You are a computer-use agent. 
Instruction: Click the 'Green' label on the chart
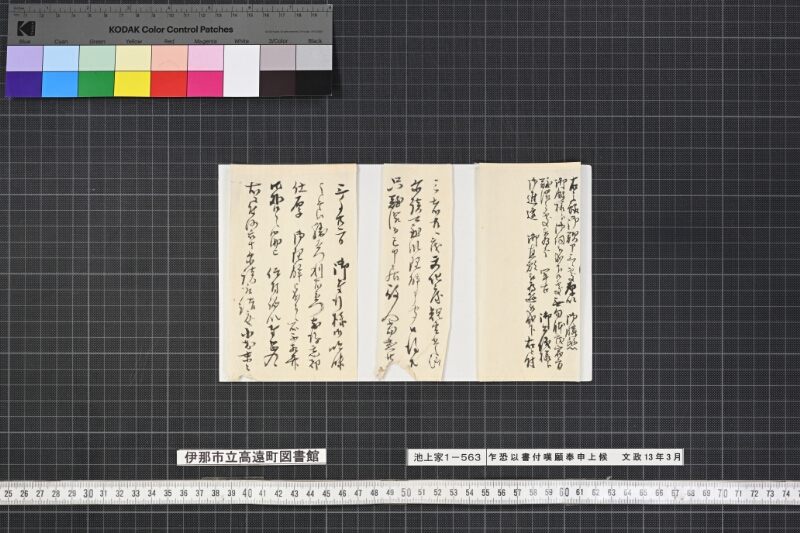tap(97, 42)
